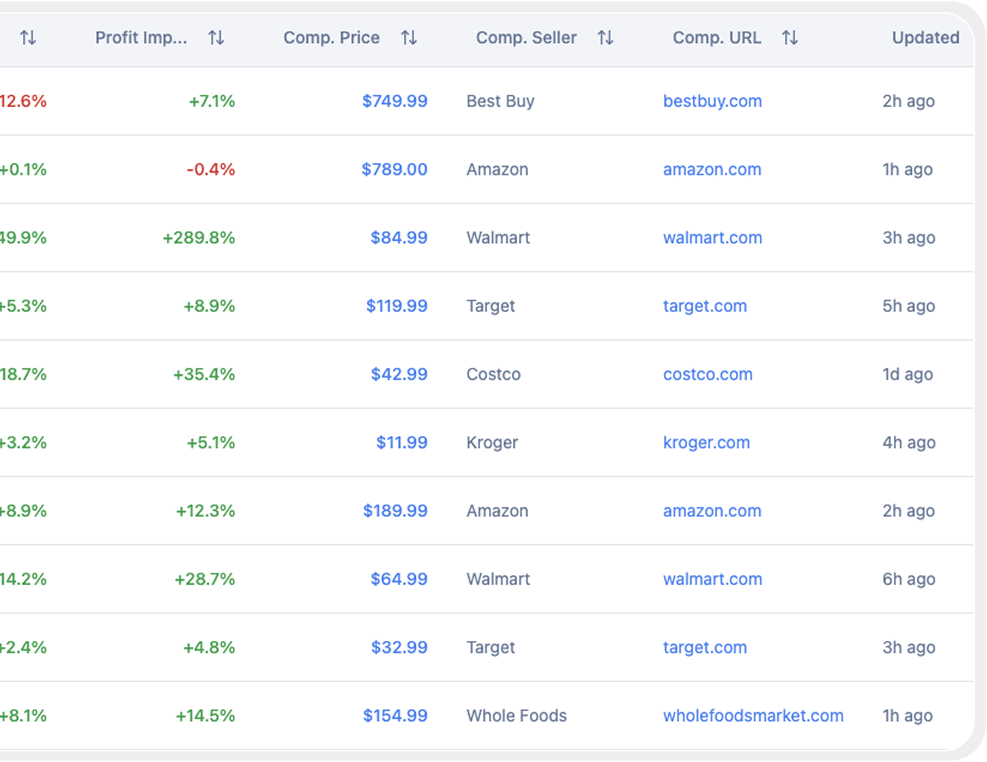This screenshot has width=987, height=762.
Task: Sort by Comp. URL using its sort icon
Action: [790, 37]
